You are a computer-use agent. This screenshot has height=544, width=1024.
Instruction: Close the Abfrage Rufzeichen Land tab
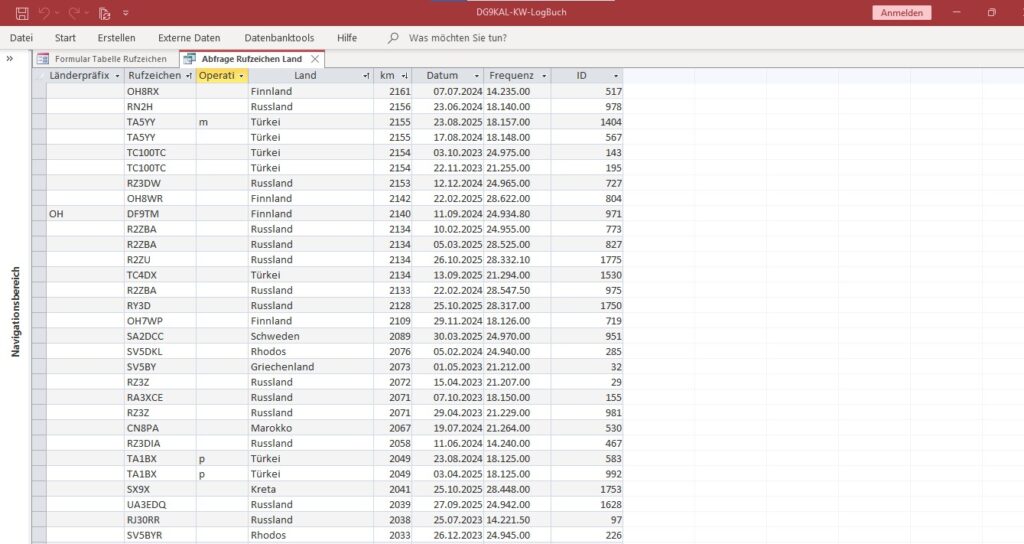point(315,59)
